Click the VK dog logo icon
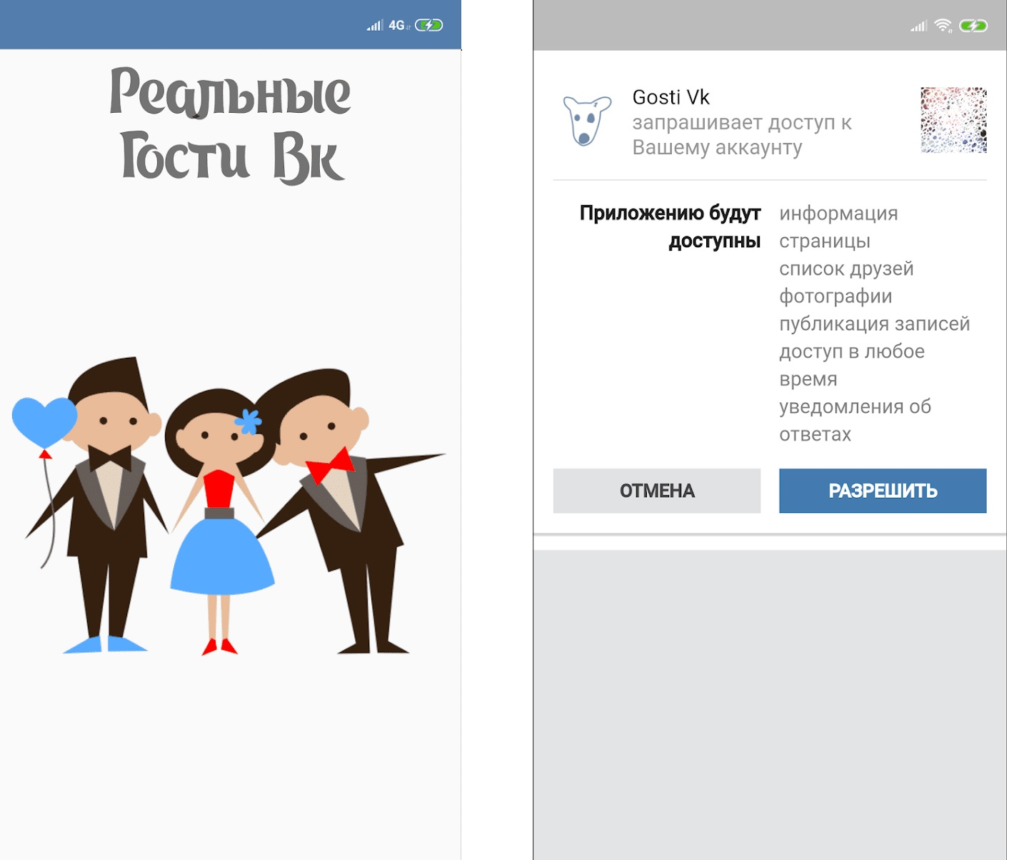This screenshot has width=1024, height=860. pyautogui.click(x=587, y=121)
